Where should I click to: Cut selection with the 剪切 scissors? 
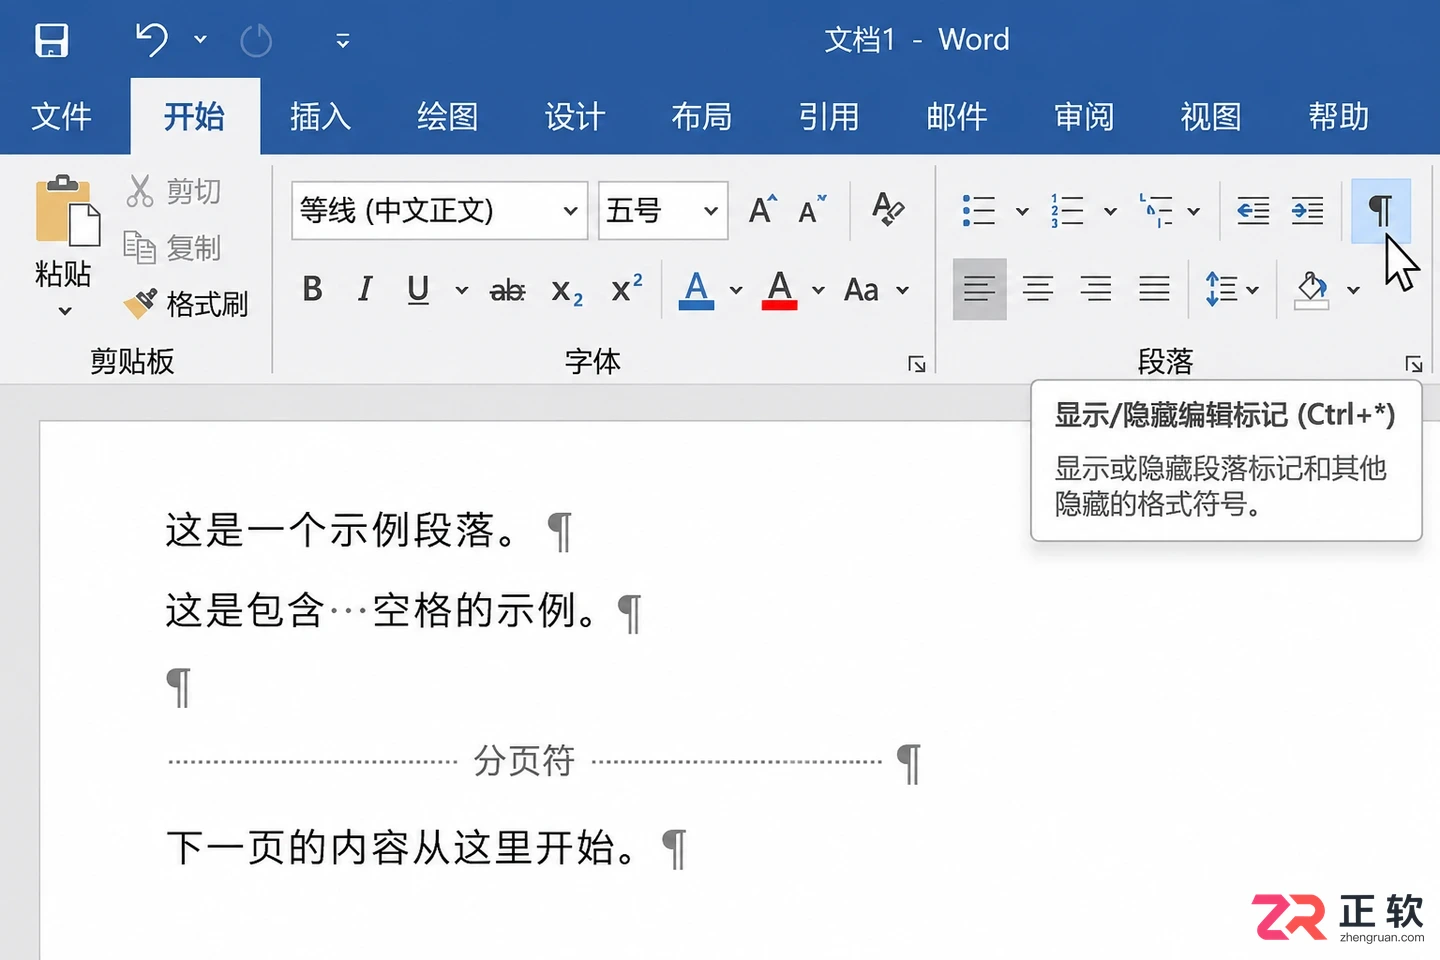[173, 190]
